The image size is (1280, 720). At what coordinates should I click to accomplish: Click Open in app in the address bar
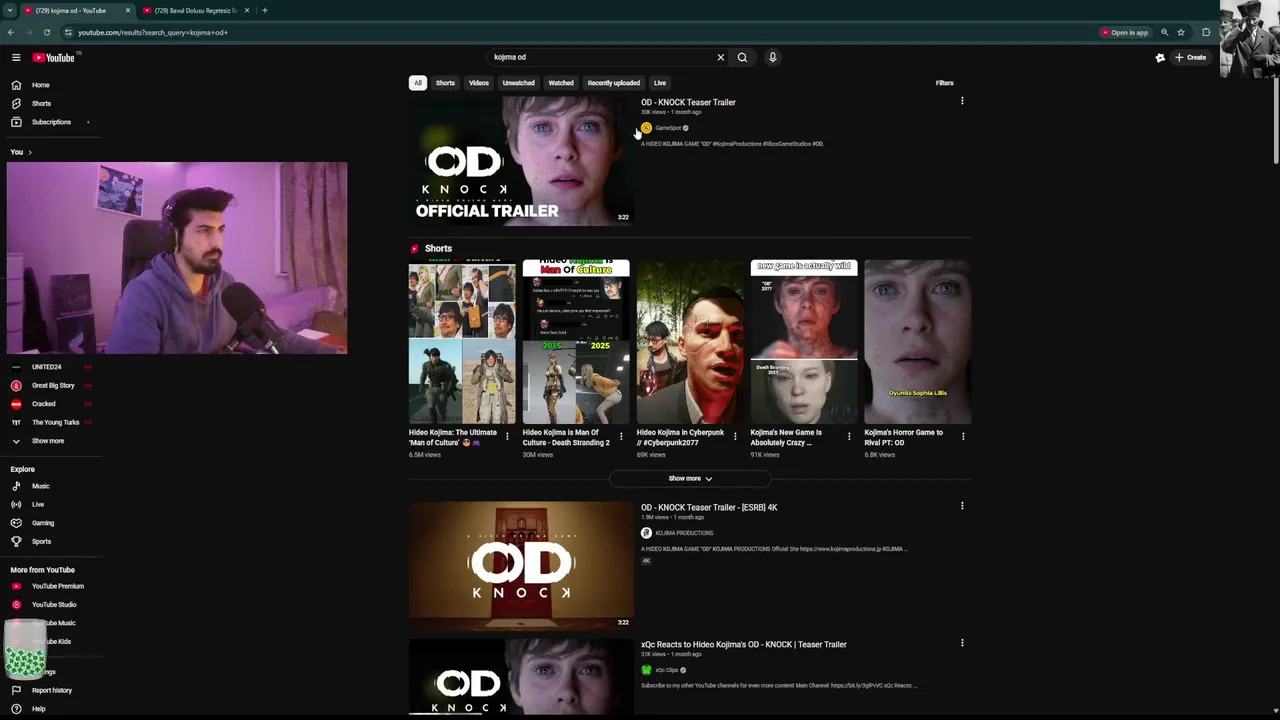1125,32
